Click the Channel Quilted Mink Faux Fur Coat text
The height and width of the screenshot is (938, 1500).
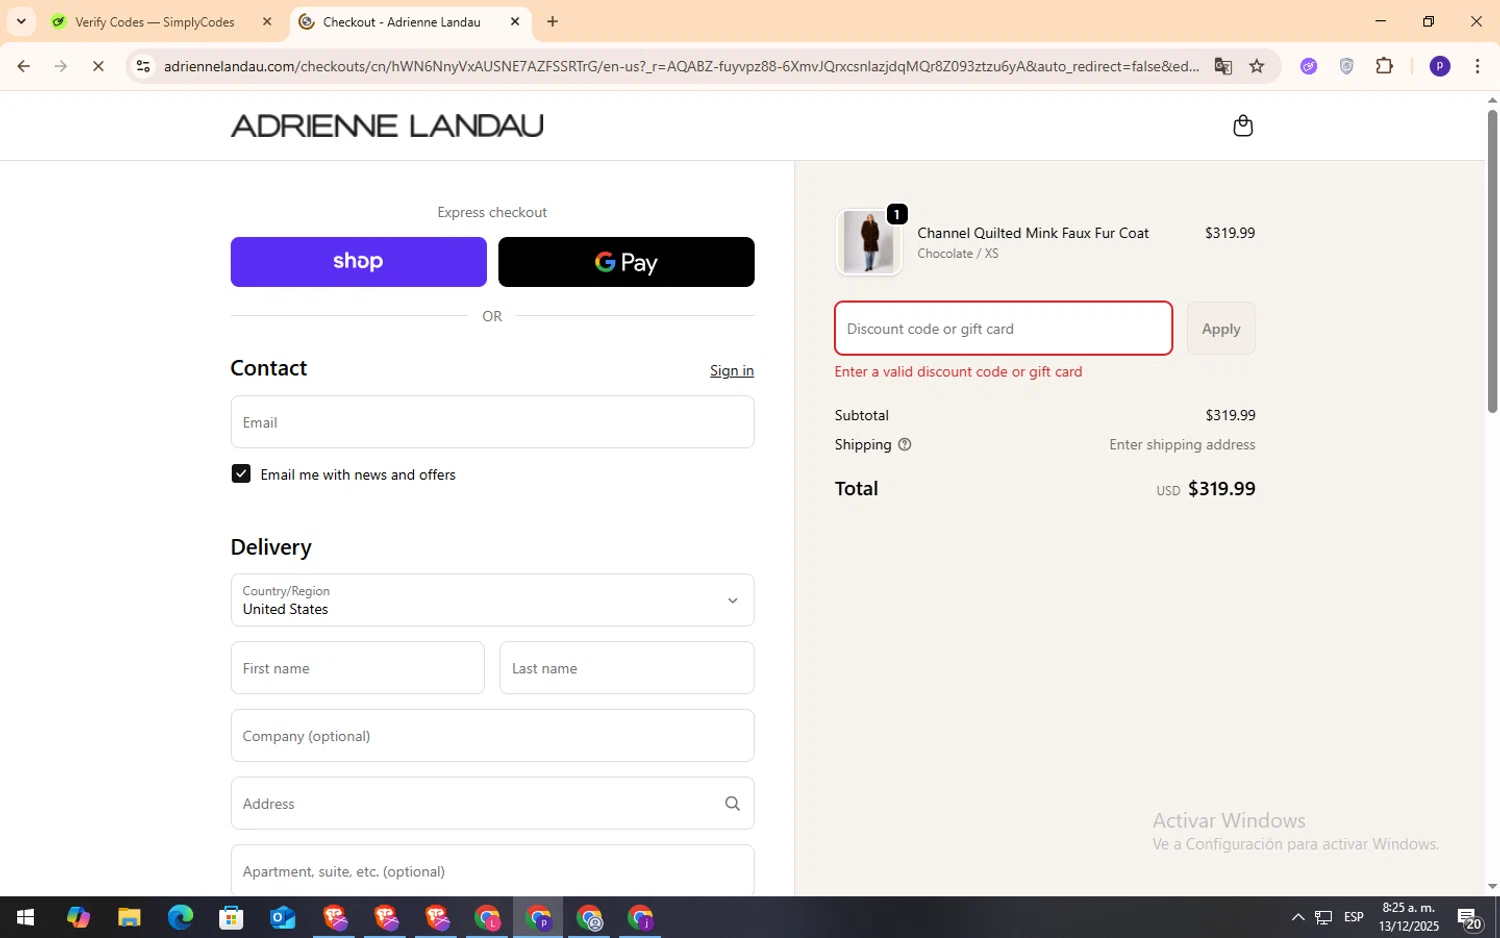pyautogui.click(x=1033, y=233)
